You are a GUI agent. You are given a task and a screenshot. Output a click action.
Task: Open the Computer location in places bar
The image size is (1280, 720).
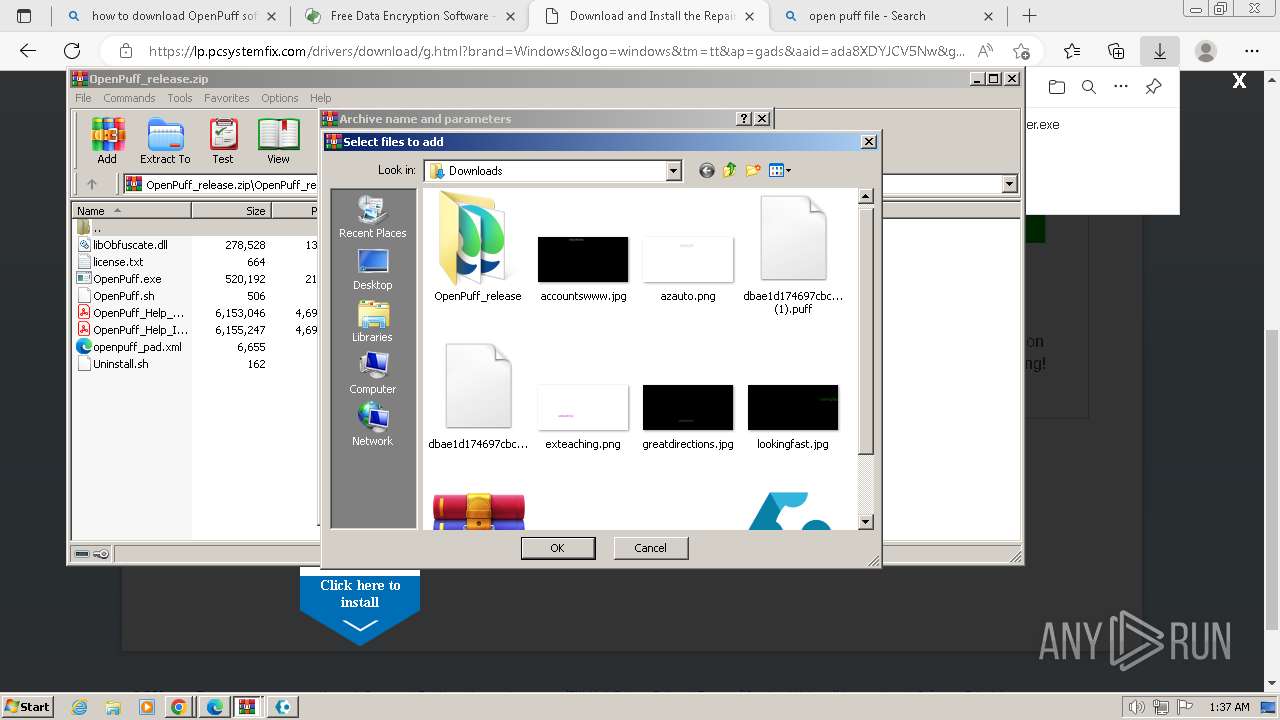point(372,373)
